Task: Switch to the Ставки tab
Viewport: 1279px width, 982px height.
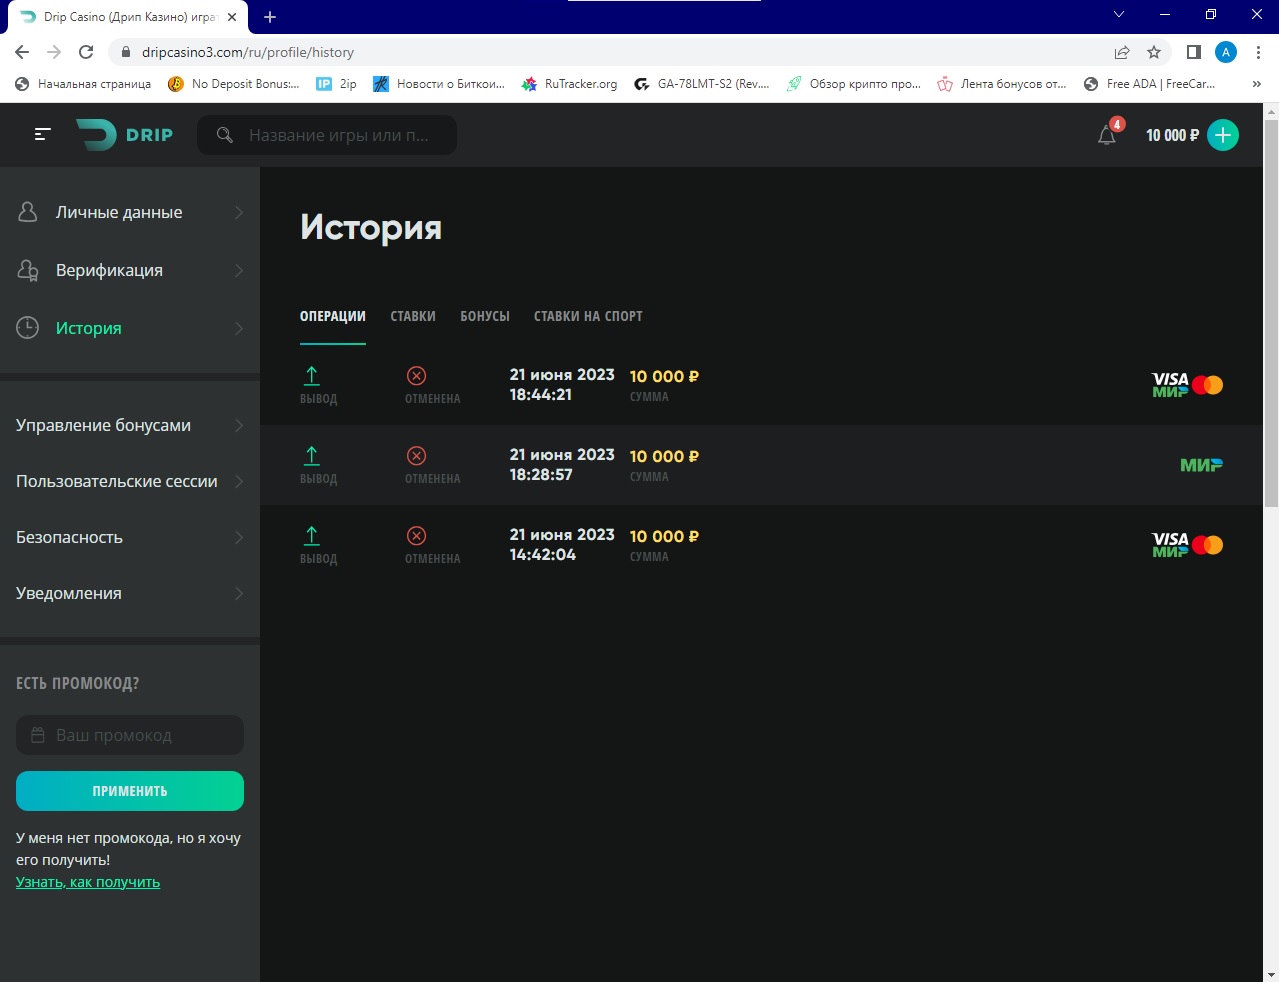Action: tap(413, 316)
